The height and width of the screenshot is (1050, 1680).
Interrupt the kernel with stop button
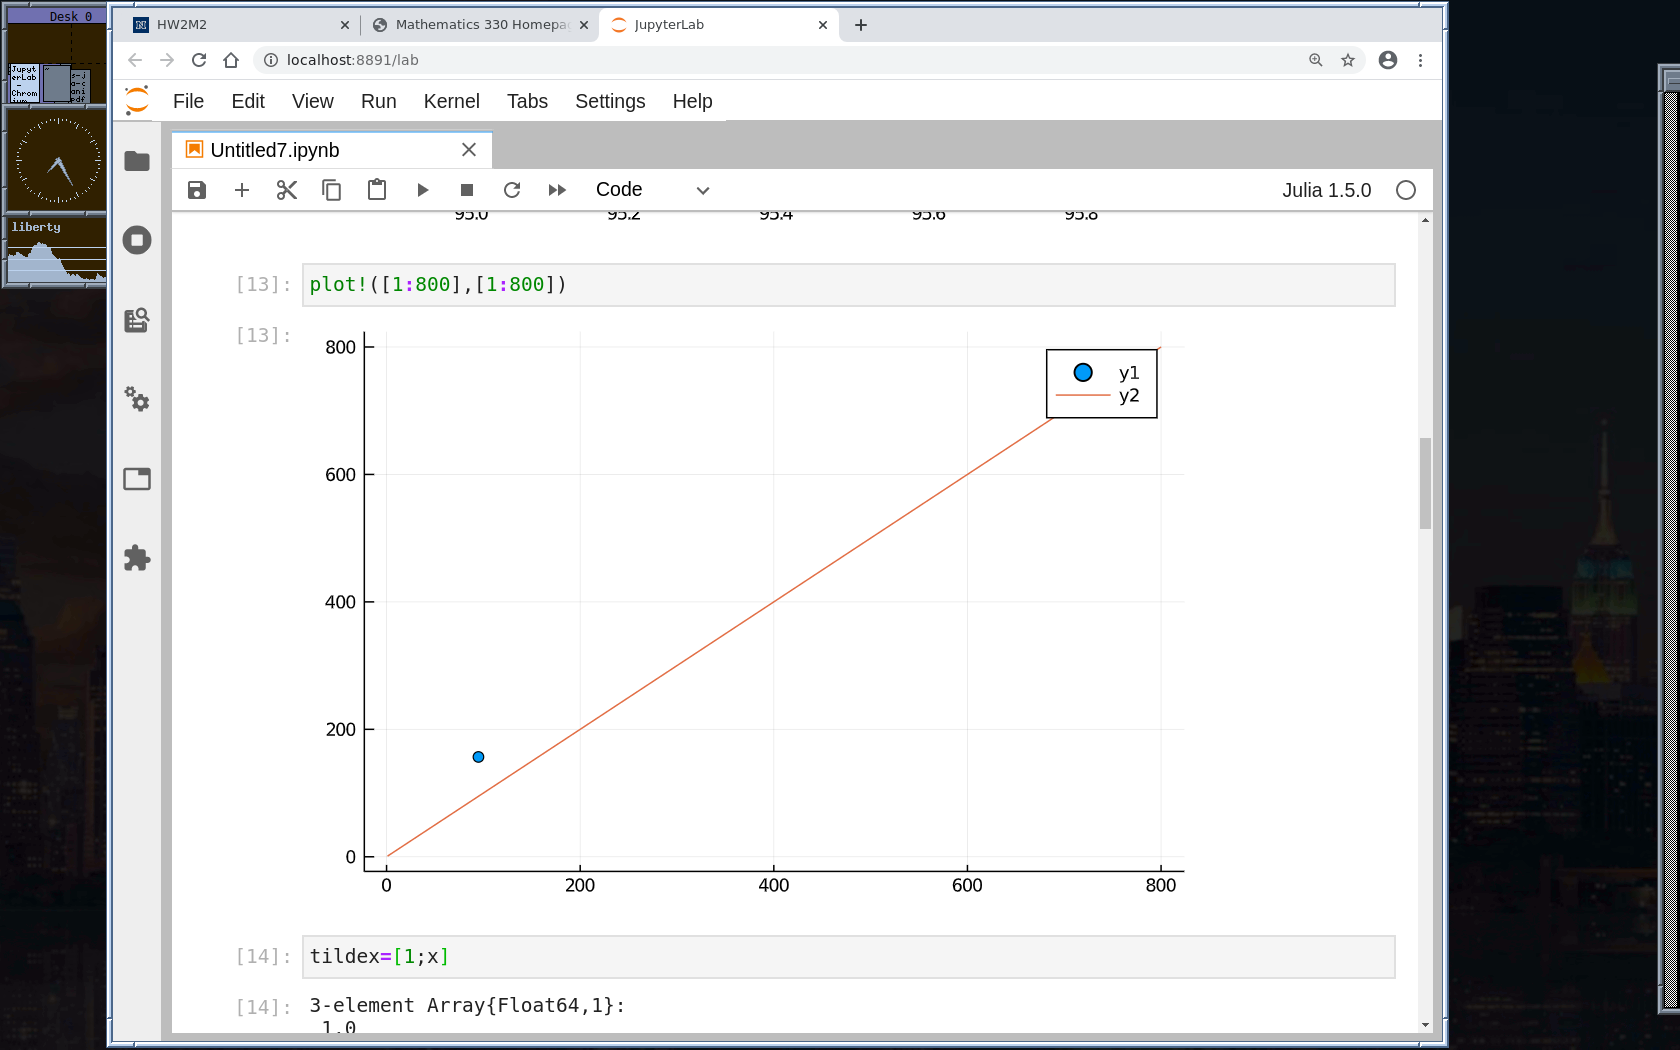(x=467, y=190)
